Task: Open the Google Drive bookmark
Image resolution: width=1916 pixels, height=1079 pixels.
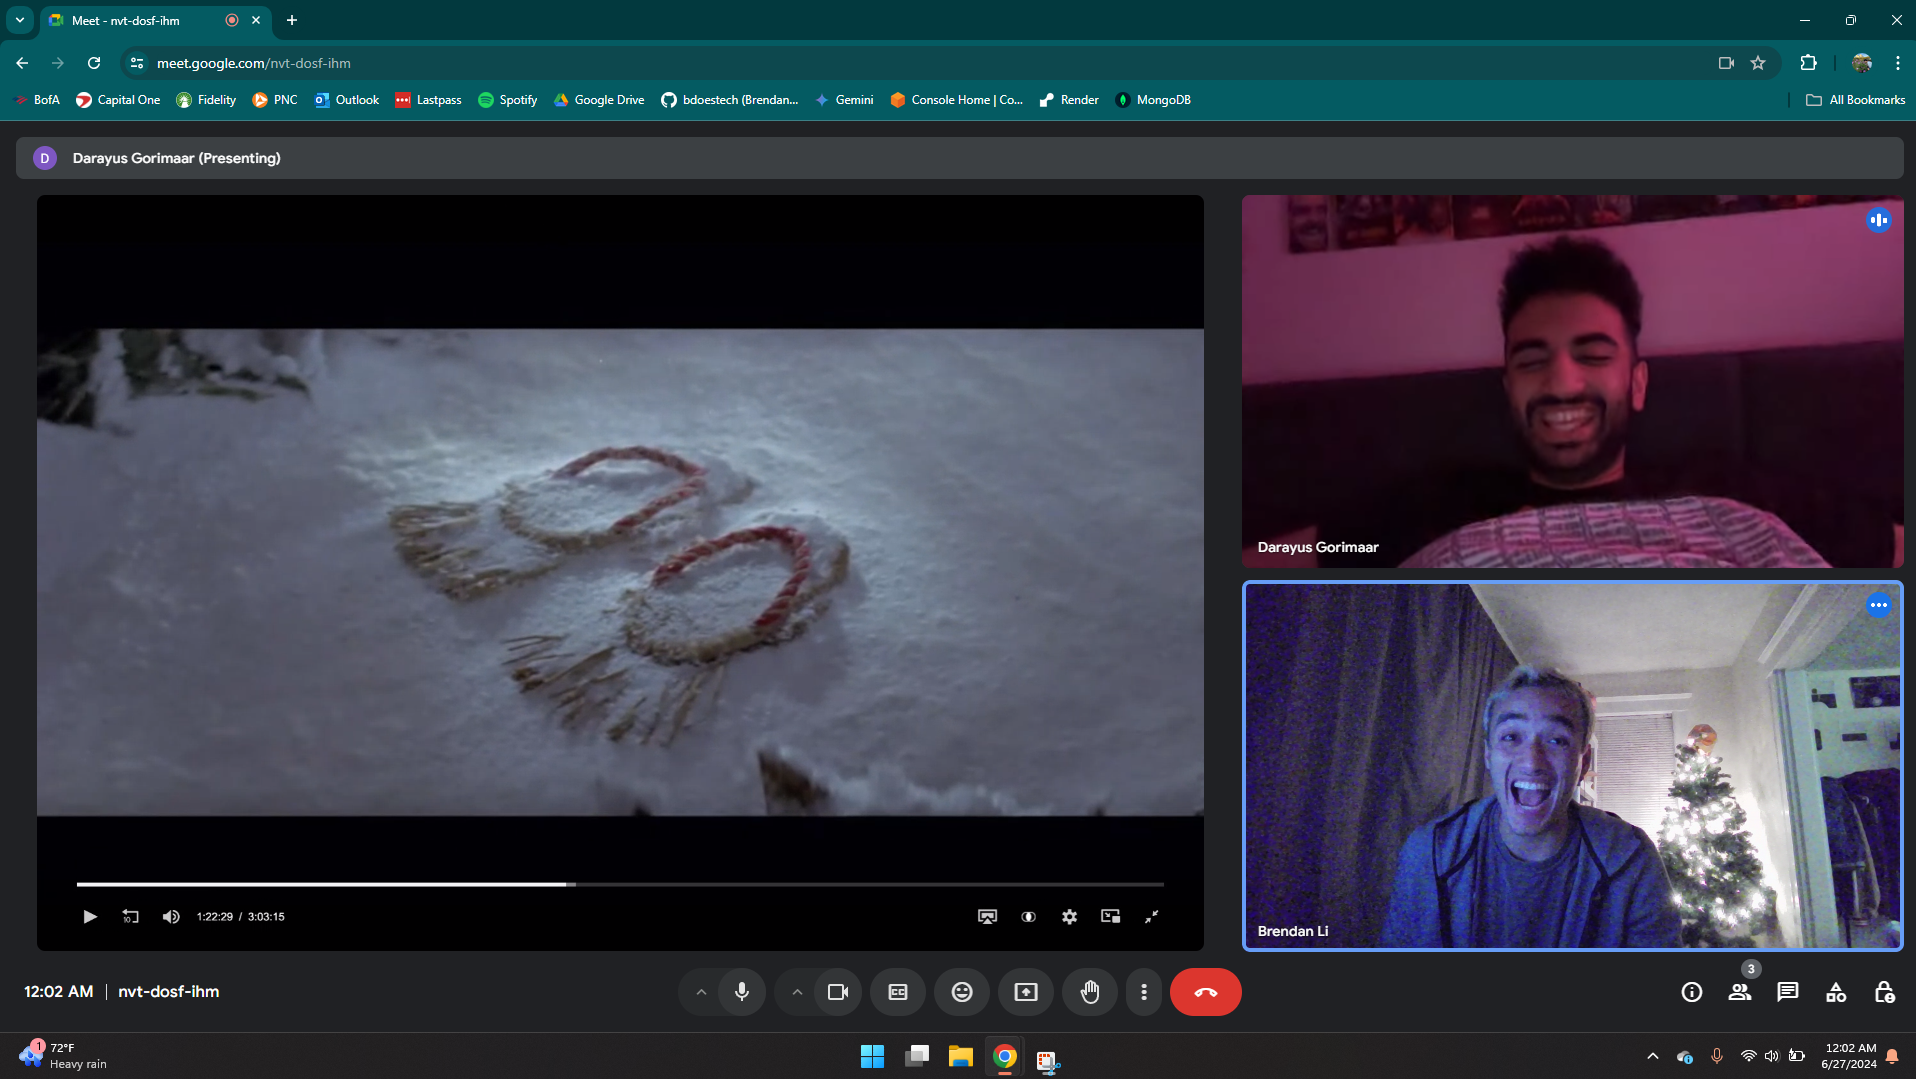Action: (599, 100)
